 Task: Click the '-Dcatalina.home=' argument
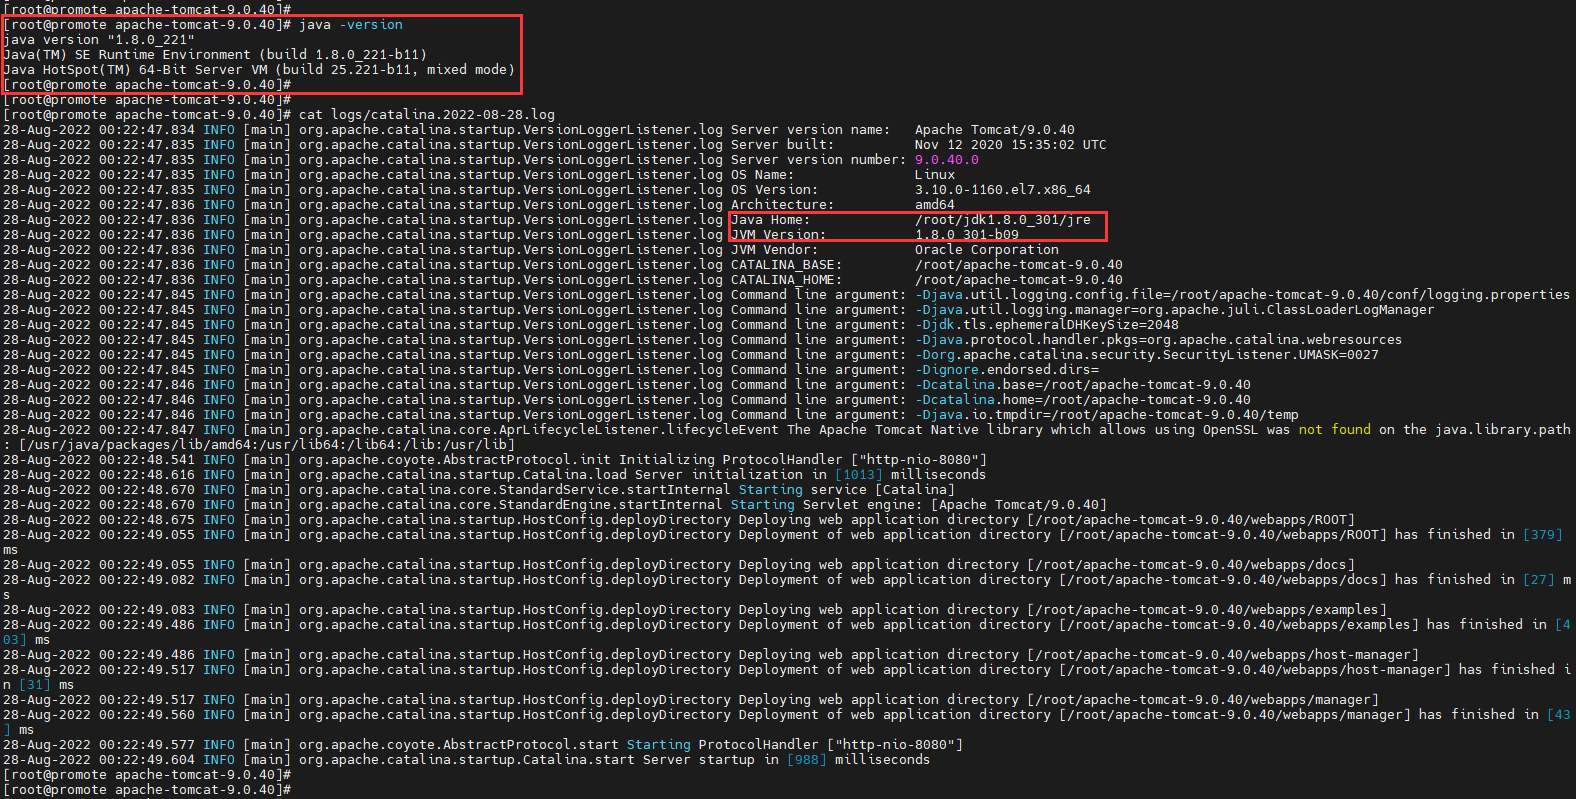pyautogui.click(x=1083, y=400)
